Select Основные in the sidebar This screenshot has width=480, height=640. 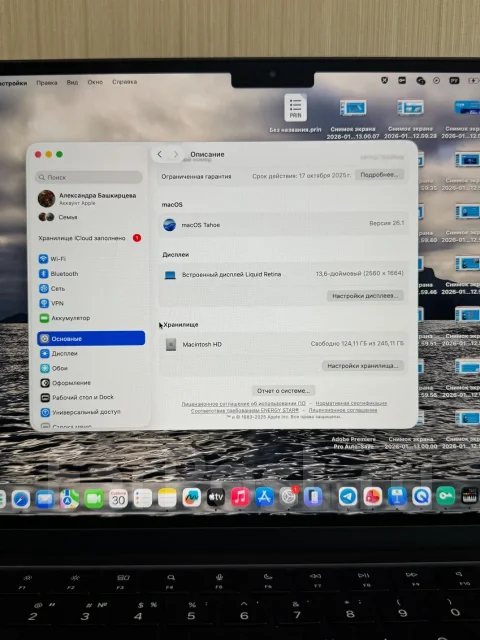tap(91, 338)
